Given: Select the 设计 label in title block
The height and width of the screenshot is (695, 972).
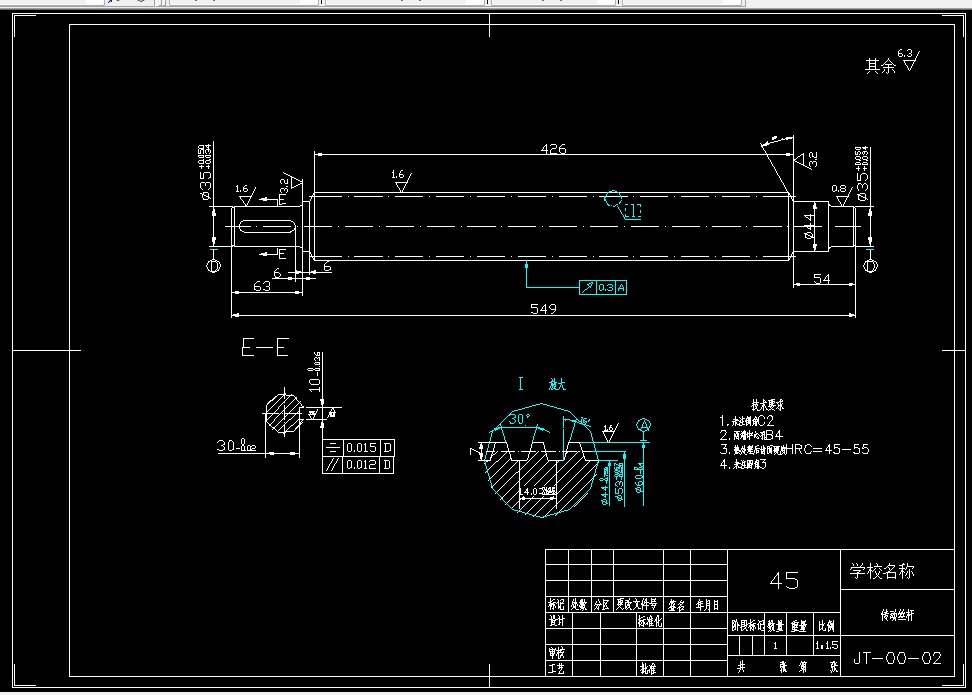Looking at the screenshot, I should [557, 621].
